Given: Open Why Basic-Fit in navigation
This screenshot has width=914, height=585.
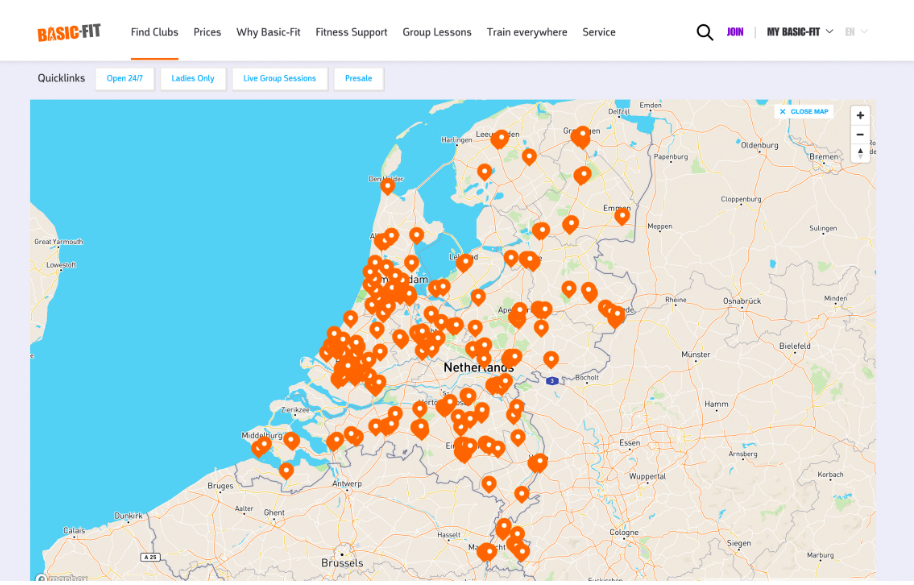Looking at the screenshot, I should pos(268,32).
